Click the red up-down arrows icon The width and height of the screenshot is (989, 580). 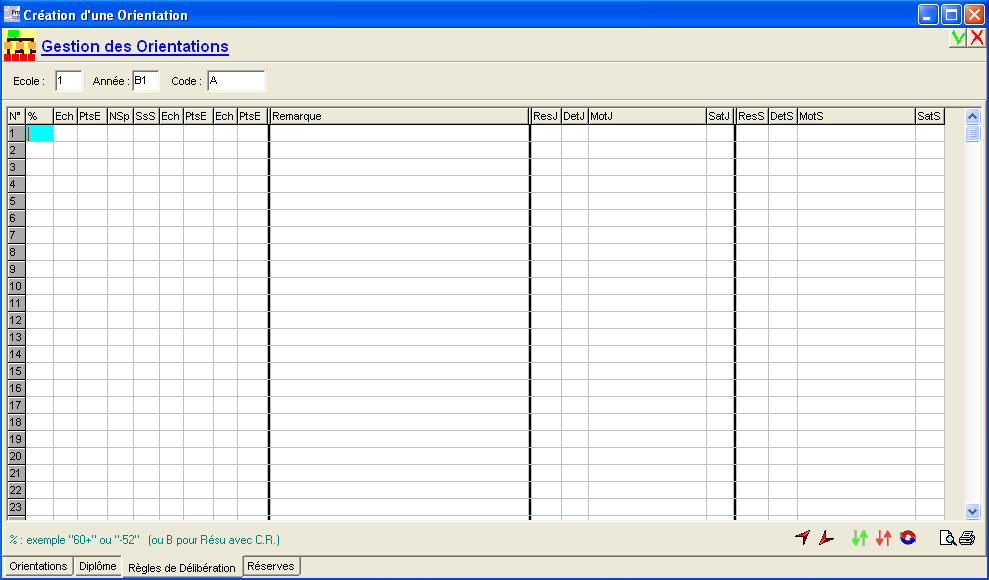click(x=883, y=538)
